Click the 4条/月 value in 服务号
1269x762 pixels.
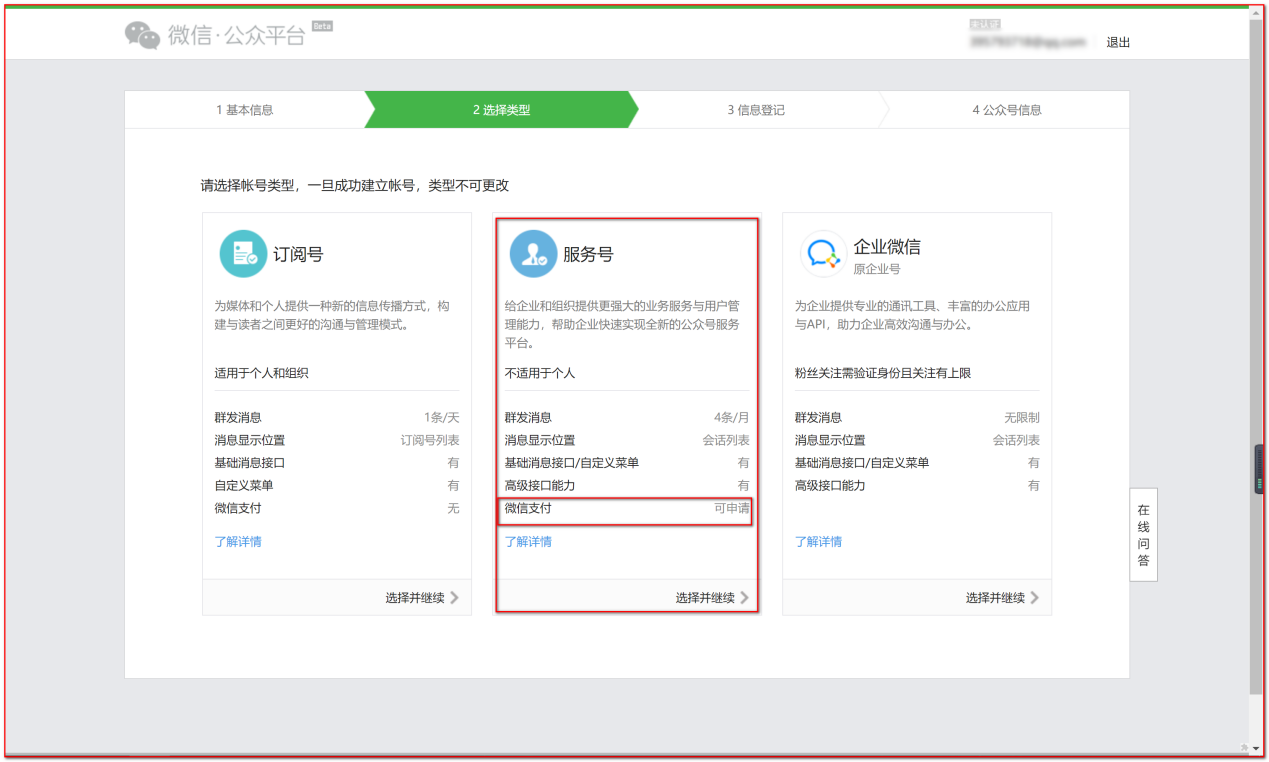[x=731, y=418]
